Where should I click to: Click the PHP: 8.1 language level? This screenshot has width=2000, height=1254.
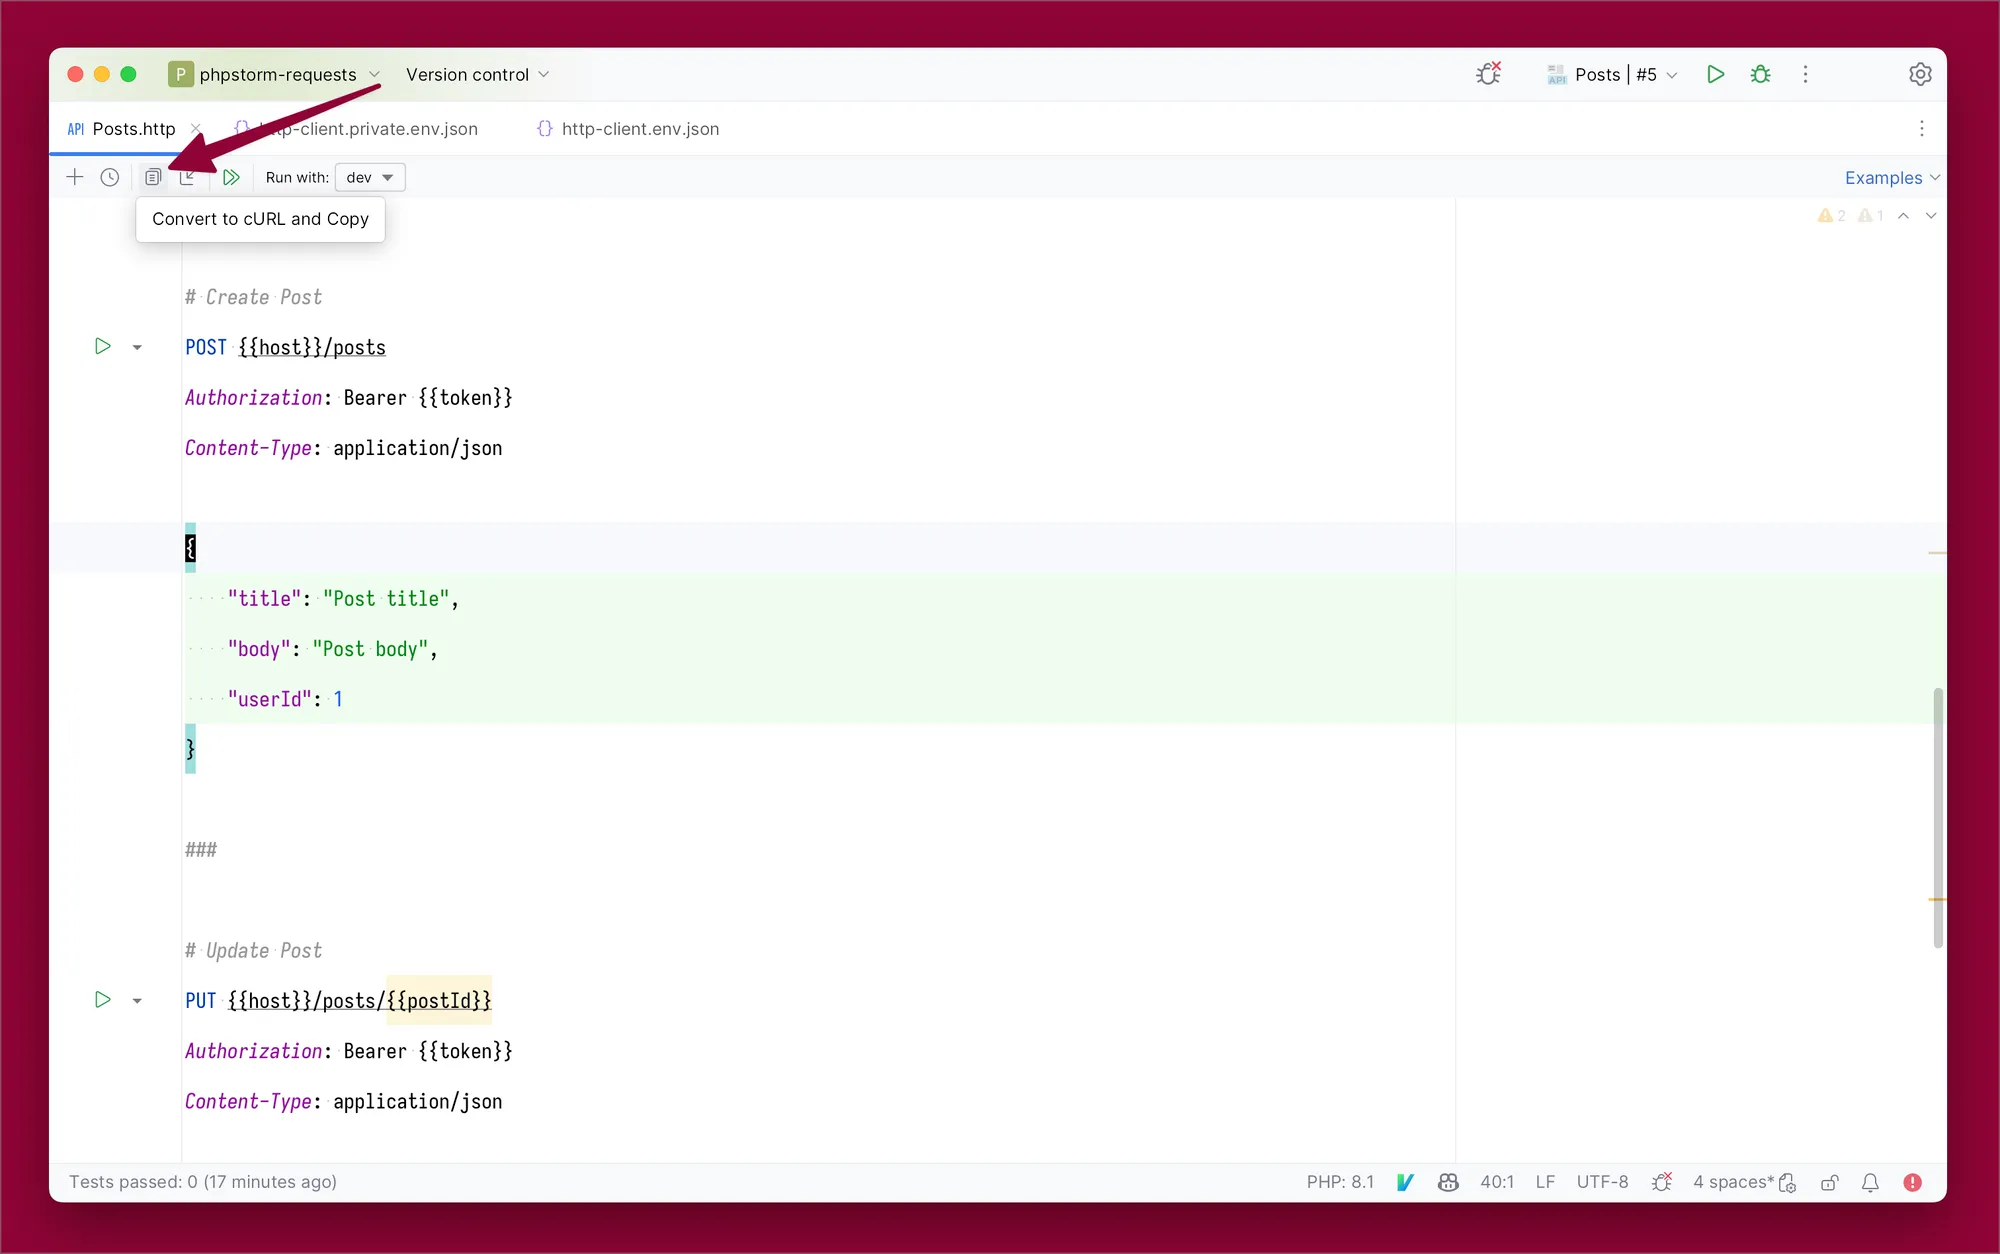[x=1340, y=1182]
